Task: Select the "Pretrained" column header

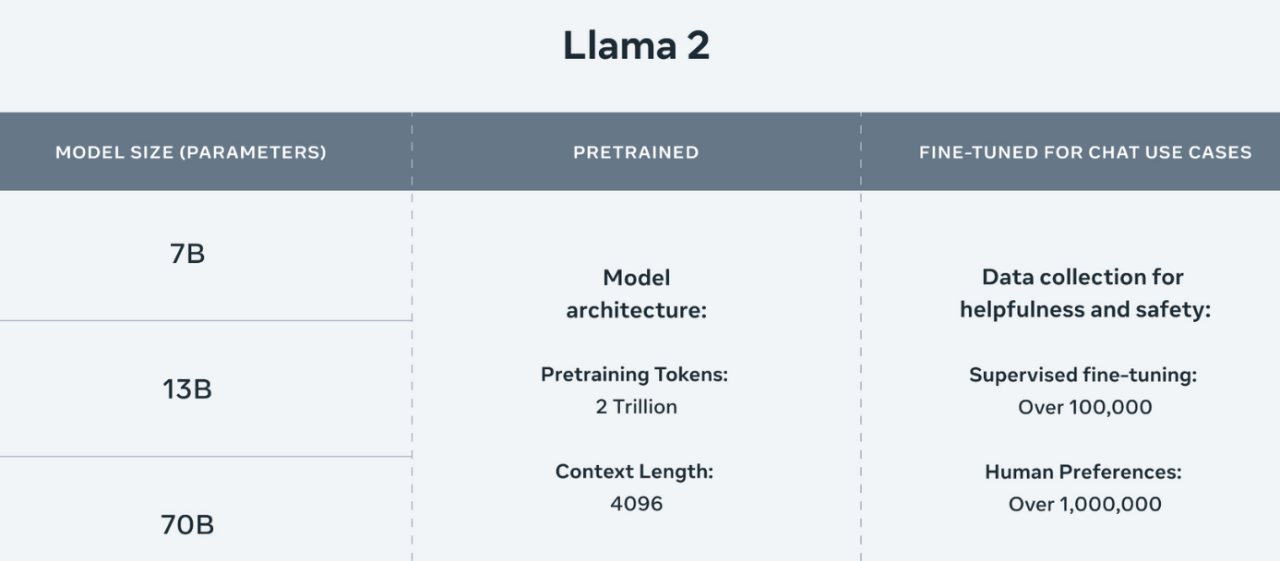Action: [x=636, y=153]
